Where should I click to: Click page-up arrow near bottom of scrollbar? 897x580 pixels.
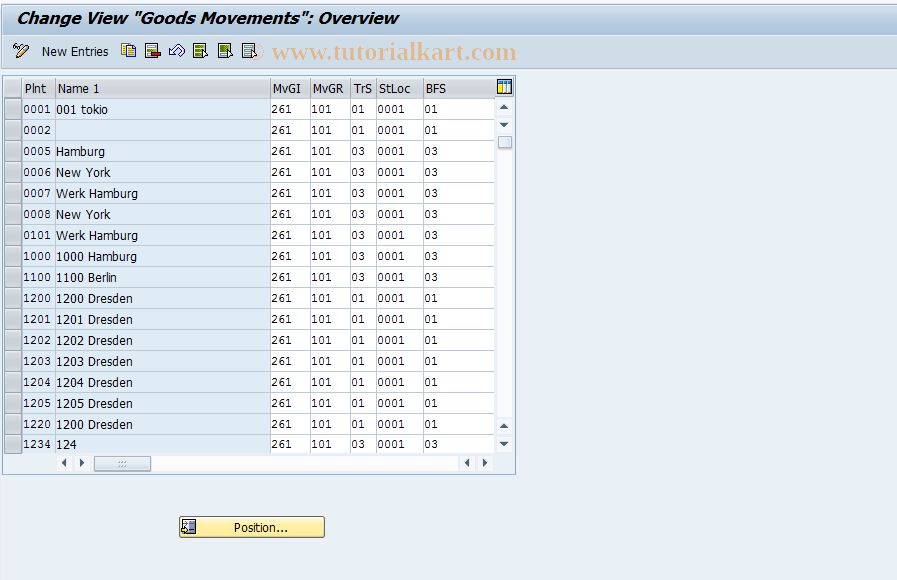tap(504, 426)
